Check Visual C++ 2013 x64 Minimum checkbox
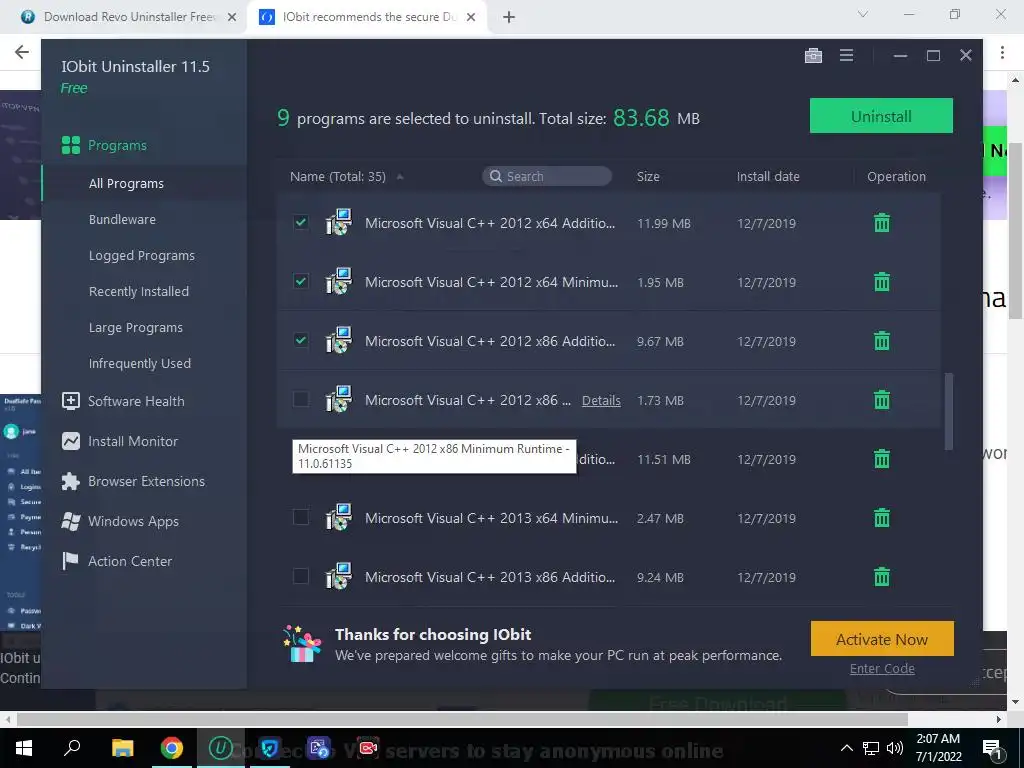The image size is (1024, 768). (x=300, y=517)
